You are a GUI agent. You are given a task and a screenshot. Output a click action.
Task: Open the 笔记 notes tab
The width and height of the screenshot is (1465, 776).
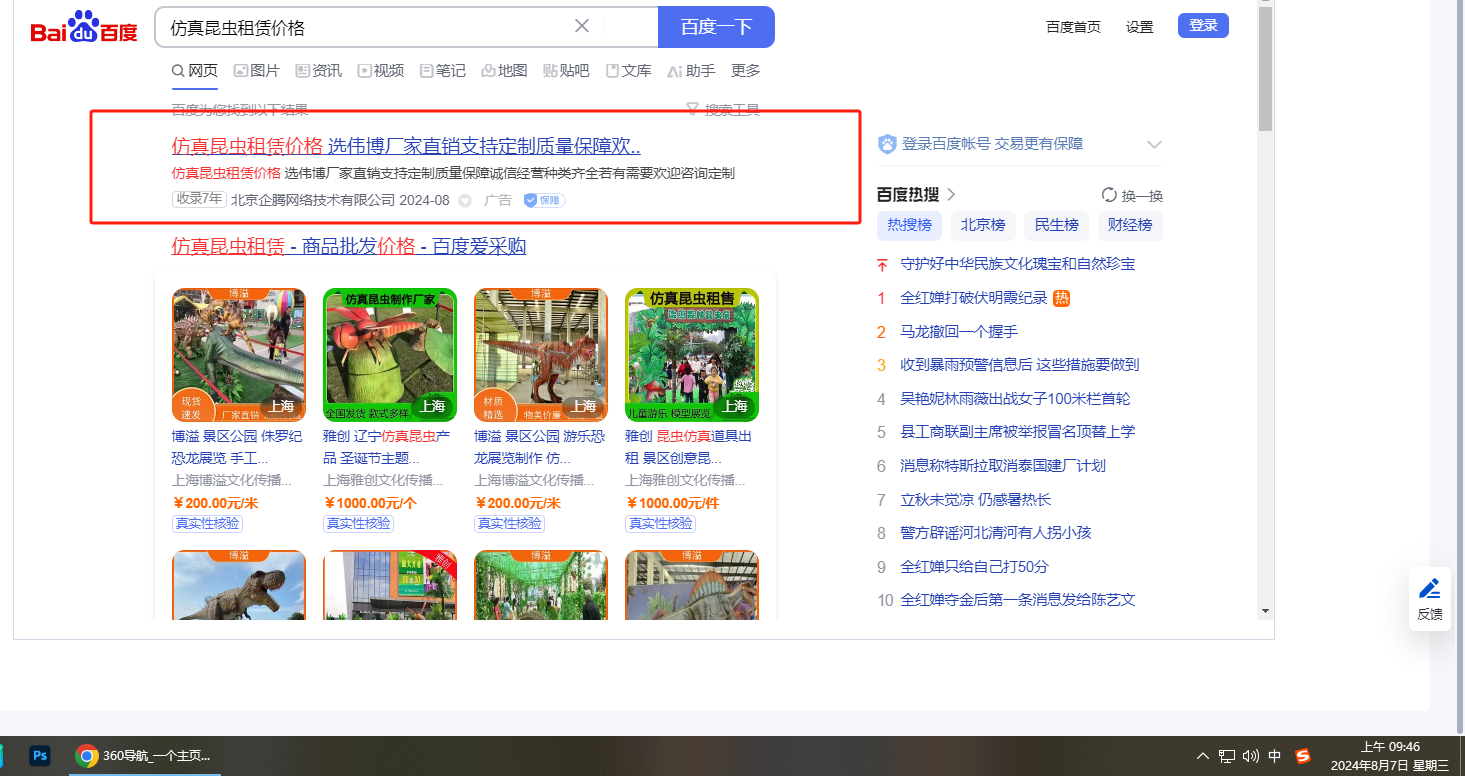coord(443,70)
